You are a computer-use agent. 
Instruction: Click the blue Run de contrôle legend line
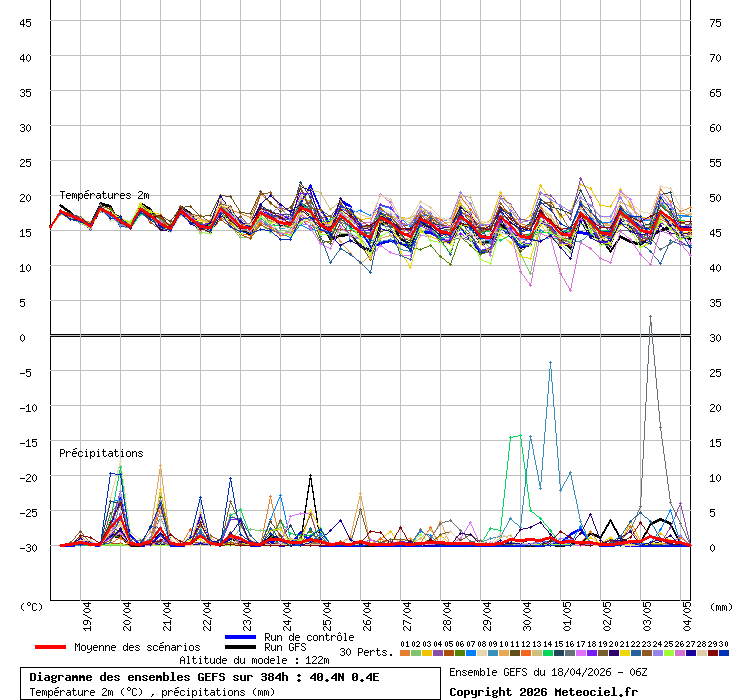click(x=241, y=637)
